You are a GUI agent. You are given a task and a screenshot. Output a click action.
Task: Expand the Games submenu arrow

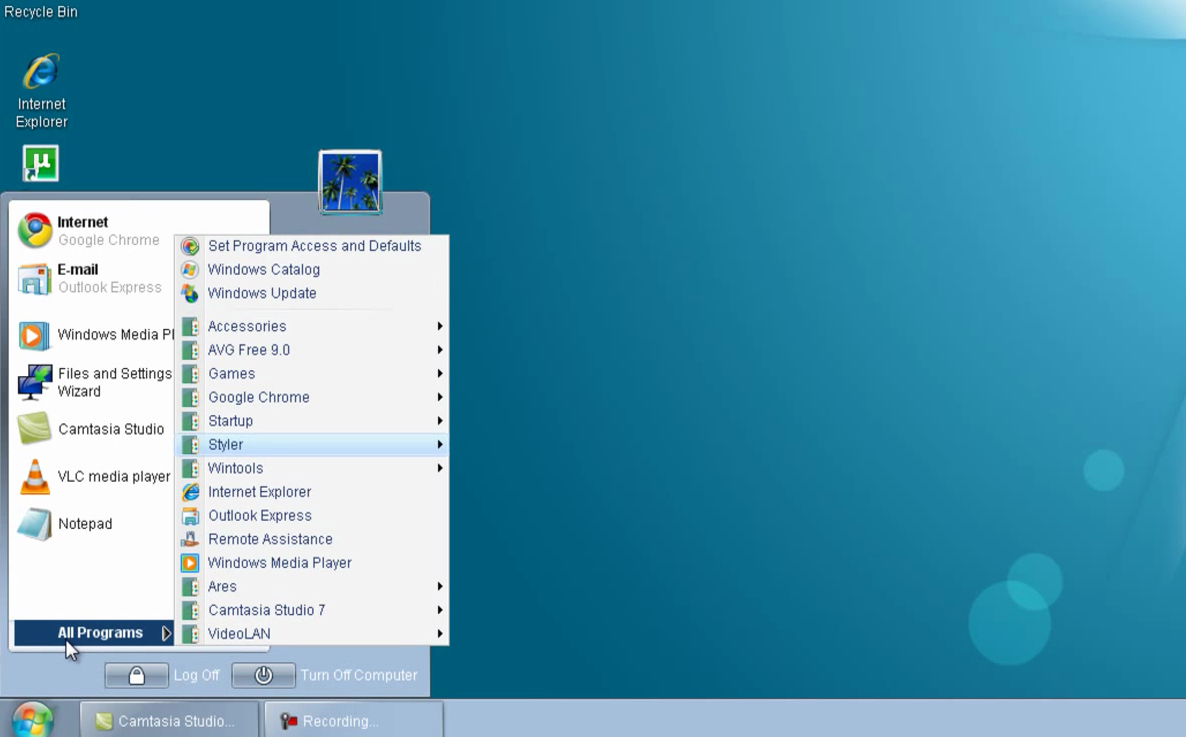439,373
